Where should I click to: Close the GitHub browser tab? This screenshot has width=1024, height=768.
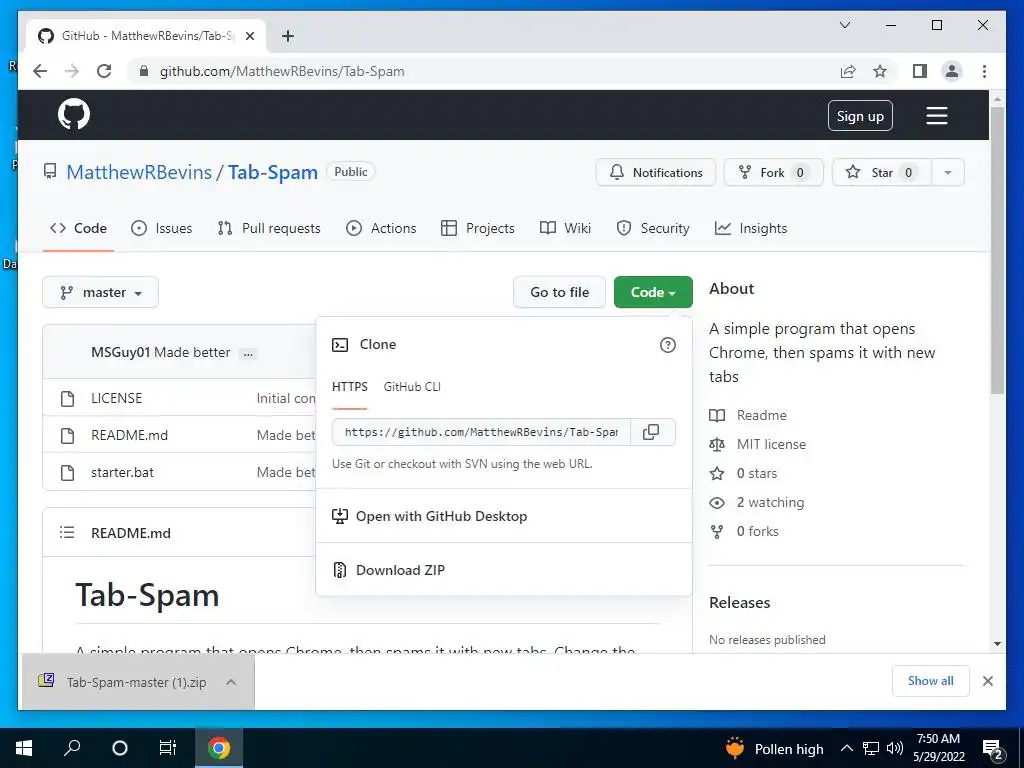[x=249, y=36]
